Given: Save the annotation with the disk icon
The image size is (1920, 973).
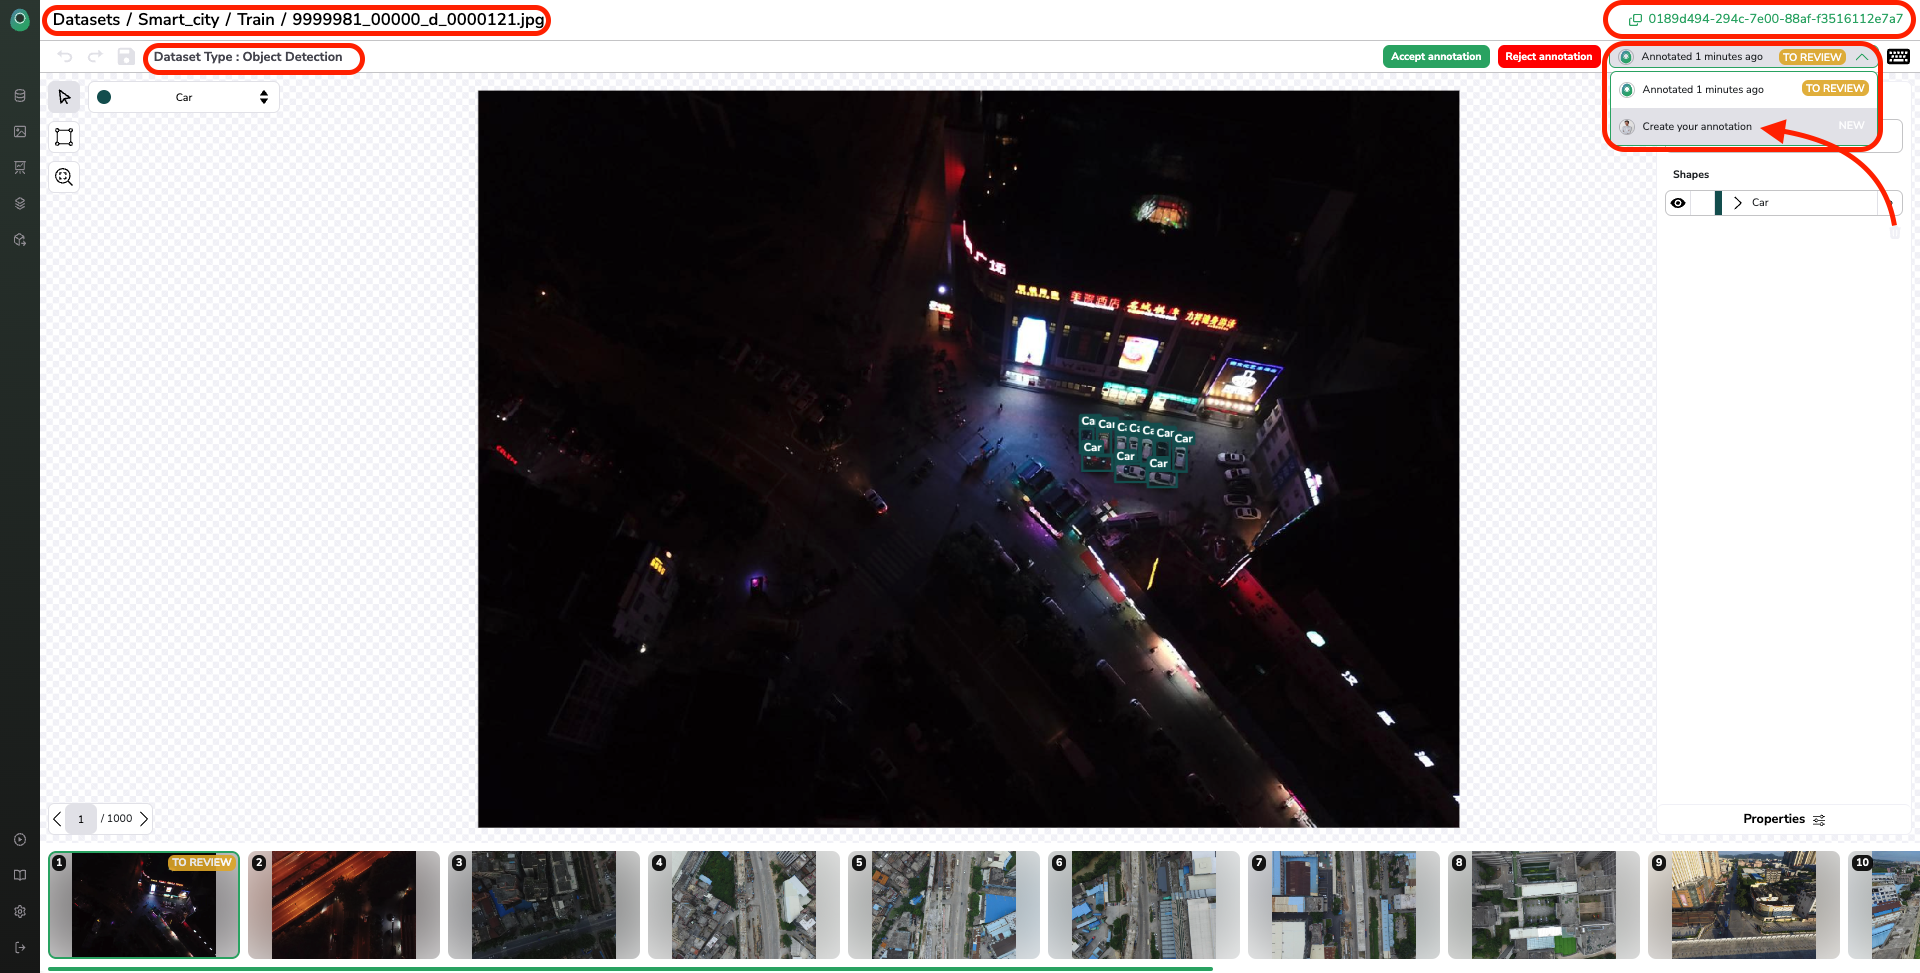Looking at the screenshot, I should (126, 57).
